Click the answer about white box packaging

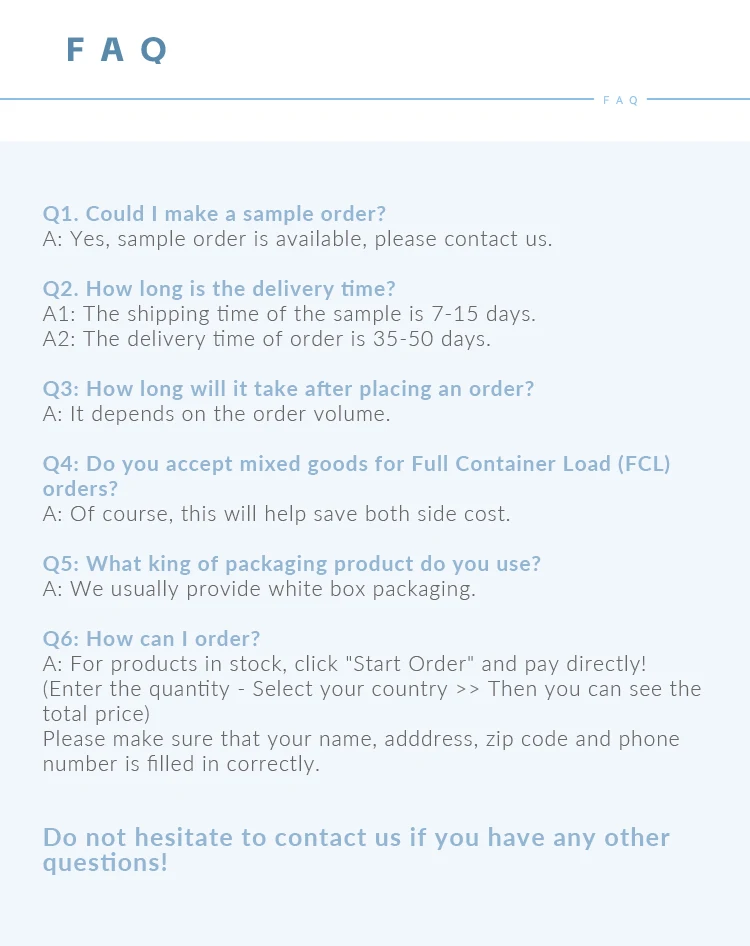[x=259, y=589]
